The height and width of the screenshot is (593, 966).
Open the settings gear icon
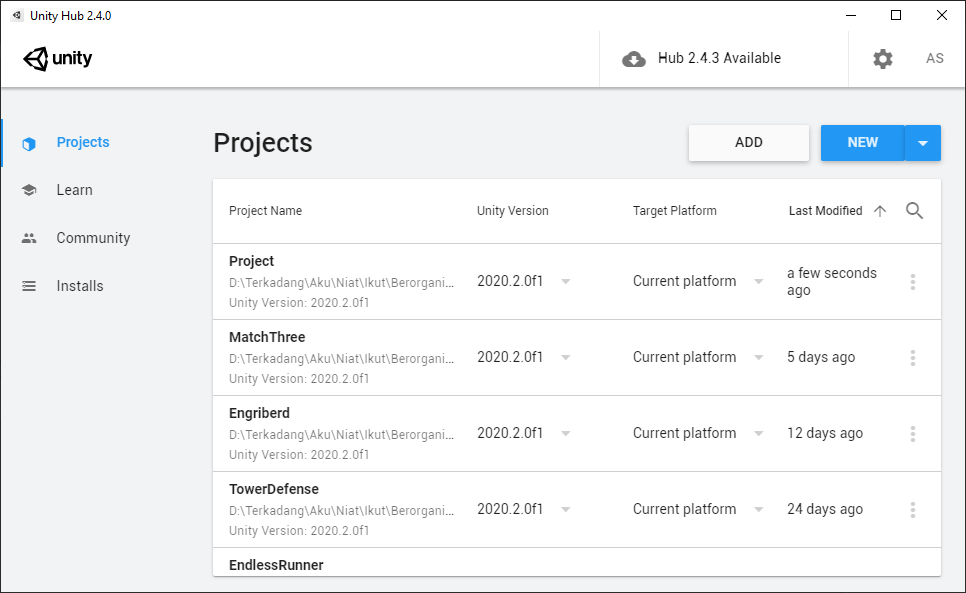(882, 59)
